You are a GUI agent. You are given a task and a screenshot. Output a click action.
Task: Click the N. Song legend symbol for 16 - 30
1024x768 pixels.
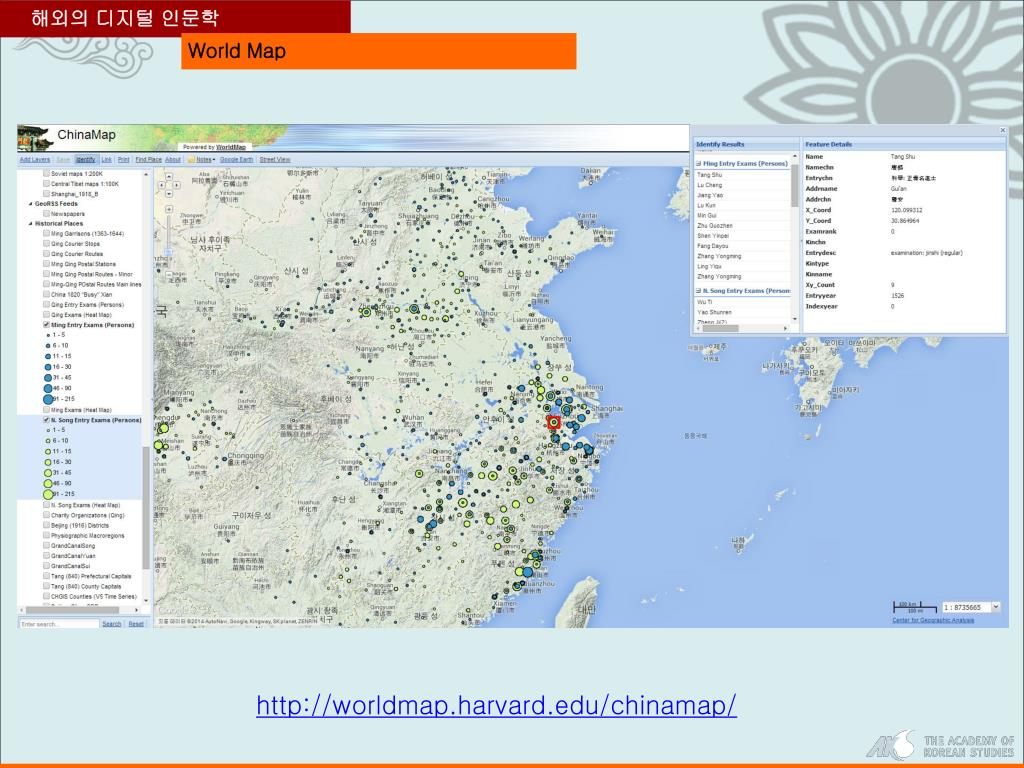pos(48,462)
